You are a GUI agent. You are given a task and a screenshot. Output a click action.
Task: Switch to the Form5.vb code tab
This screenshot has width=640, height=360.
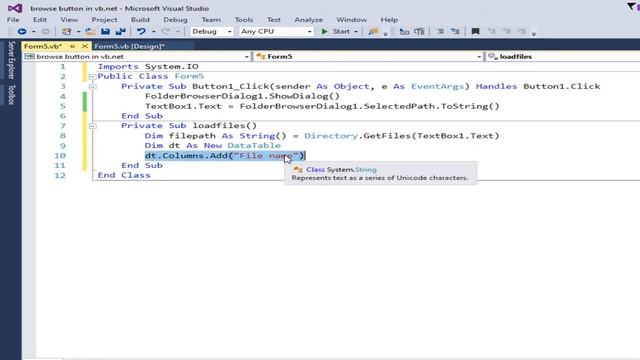(x=43, y=46)
